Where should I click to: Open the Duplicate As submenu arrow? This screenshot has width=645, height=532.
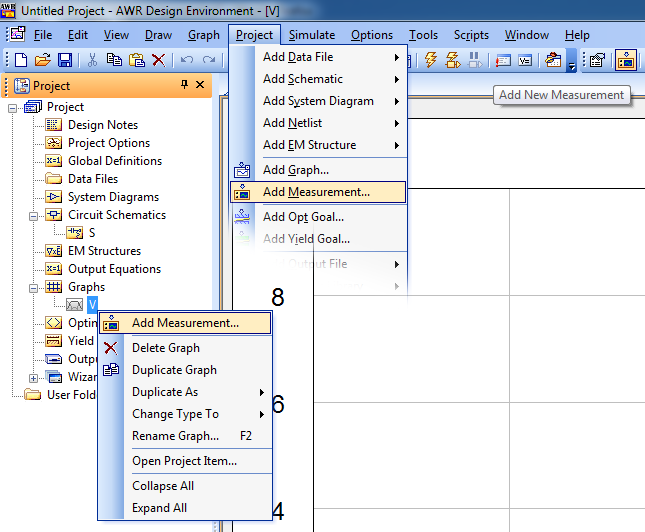262,392
